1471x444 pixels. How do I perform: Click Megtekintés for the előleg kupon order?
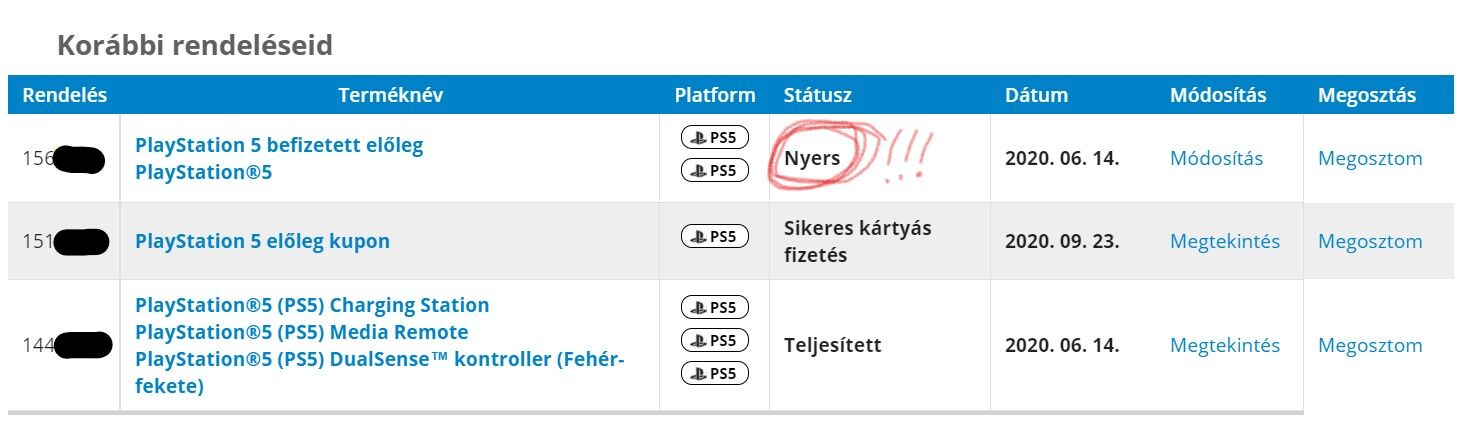[x=1224, y=241]
